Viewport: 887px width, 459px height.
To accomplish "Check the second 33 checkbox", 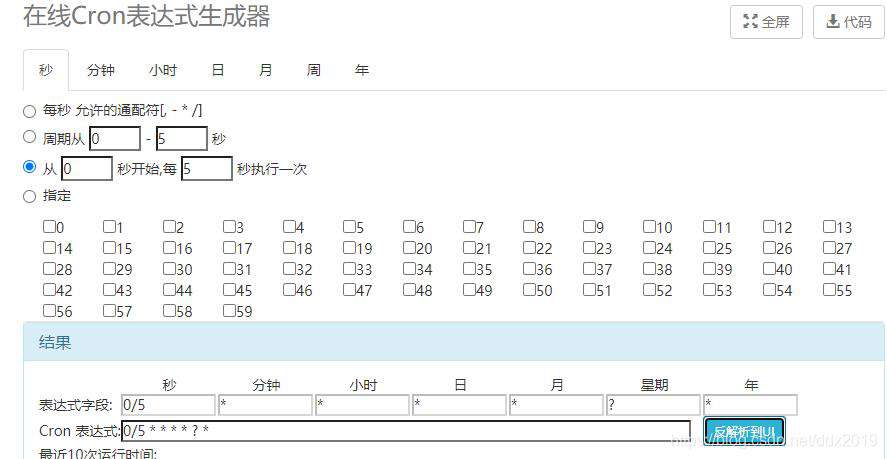I will pos(349,269).
